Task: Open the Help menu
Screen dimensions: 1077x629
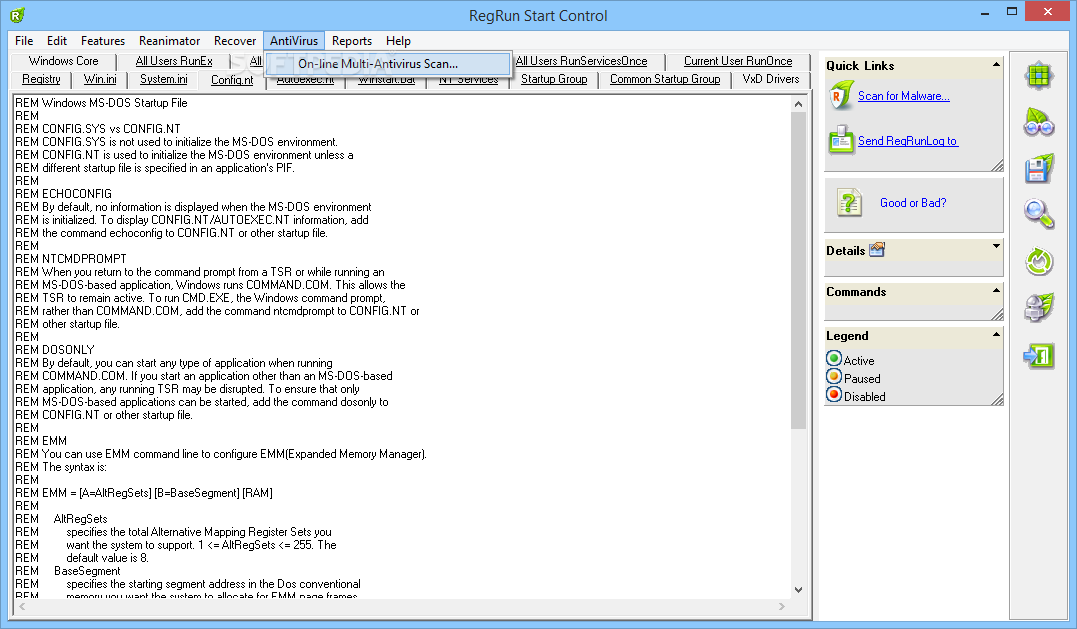Action: [x=398, y=41]
